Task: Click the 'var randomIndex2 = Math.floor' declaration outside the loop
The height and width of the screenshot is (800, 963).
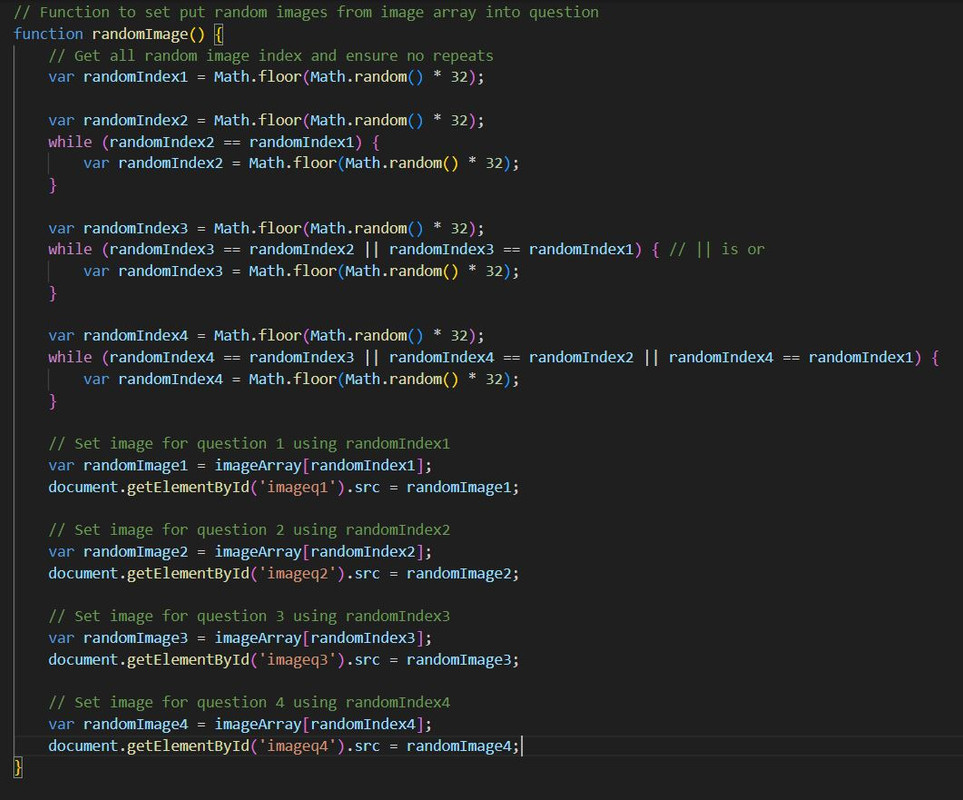Action: point(266,120)
